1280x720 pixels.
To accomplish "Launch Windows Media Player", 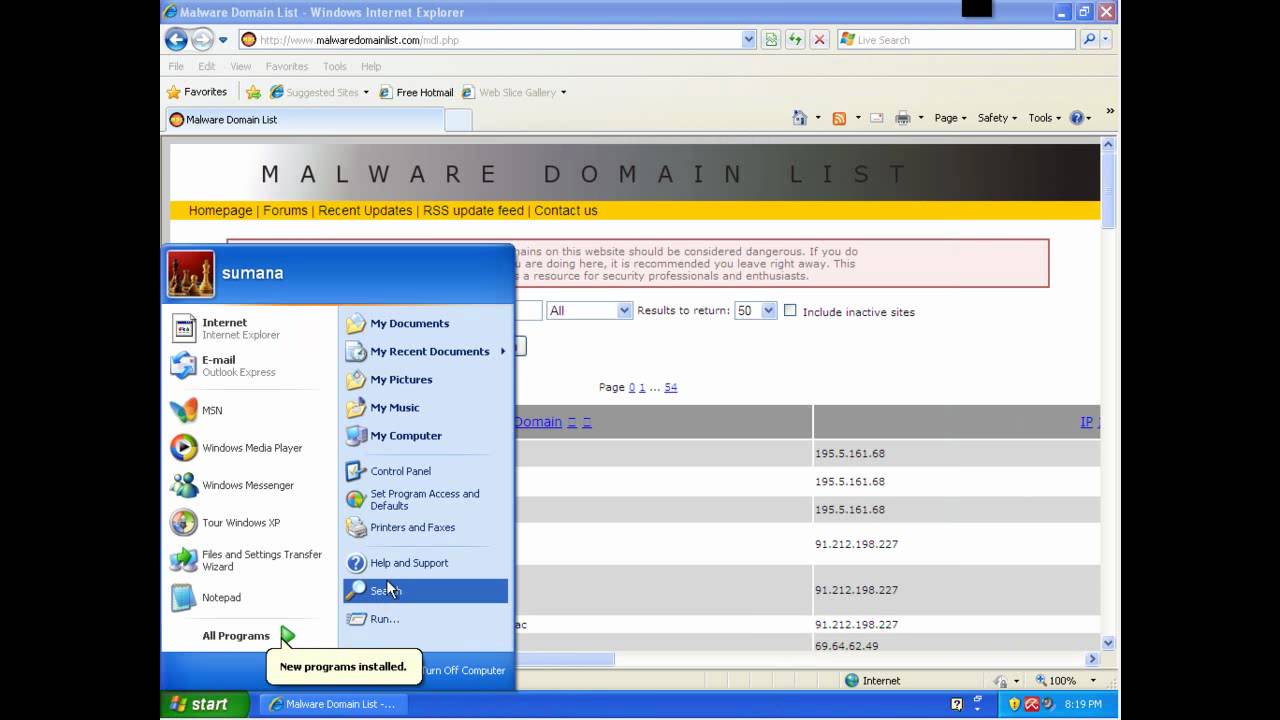I will tap(250, 448).
